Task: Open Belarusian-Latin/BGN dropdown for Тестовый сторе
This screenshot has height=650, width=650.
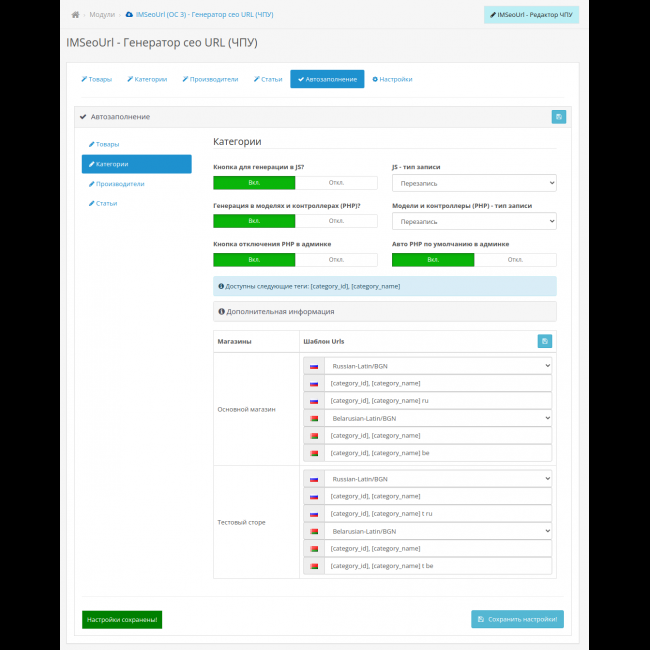Action: (437, 531)
